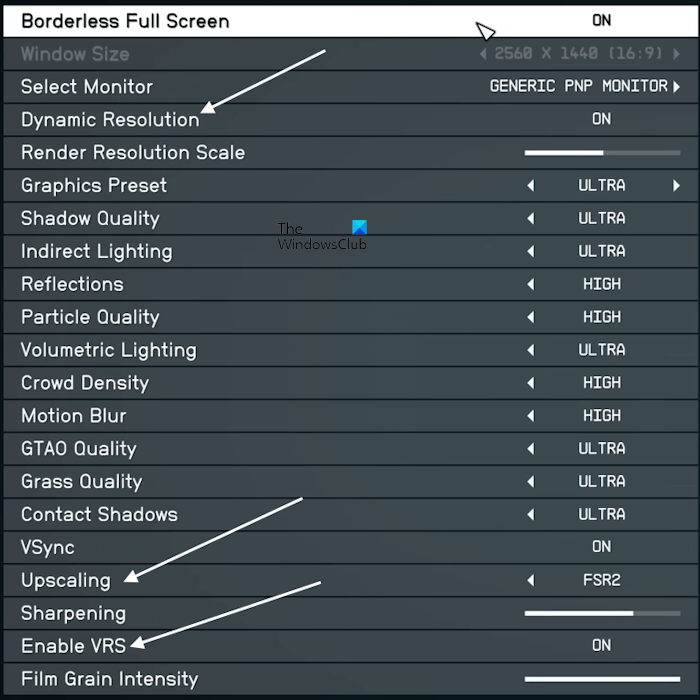Click left arrow beside Grass Quality

(531, 482)
